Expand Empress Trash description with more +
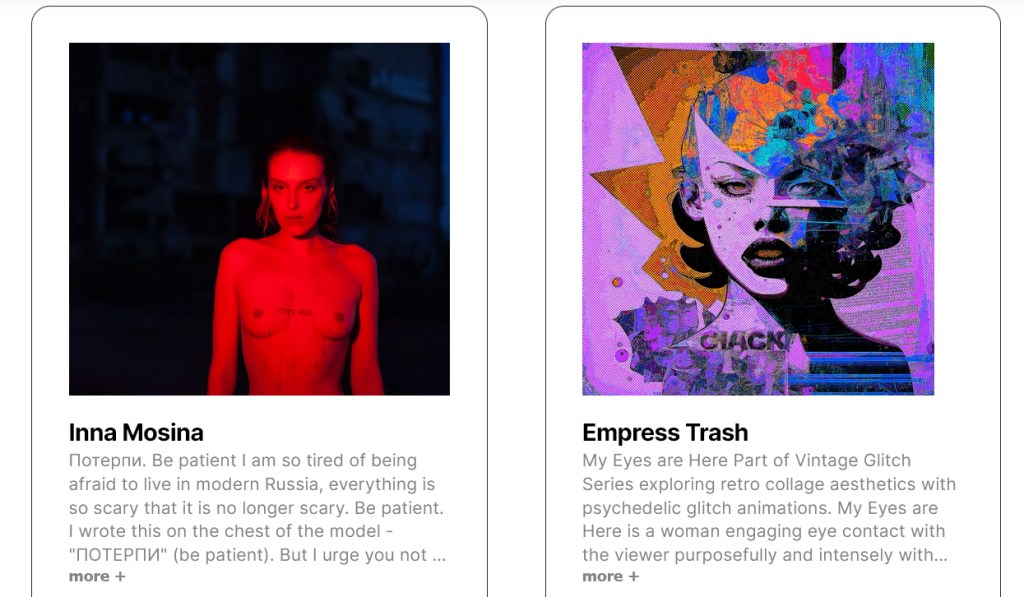Screen dimensions: 1024x597 pos(611,577)
